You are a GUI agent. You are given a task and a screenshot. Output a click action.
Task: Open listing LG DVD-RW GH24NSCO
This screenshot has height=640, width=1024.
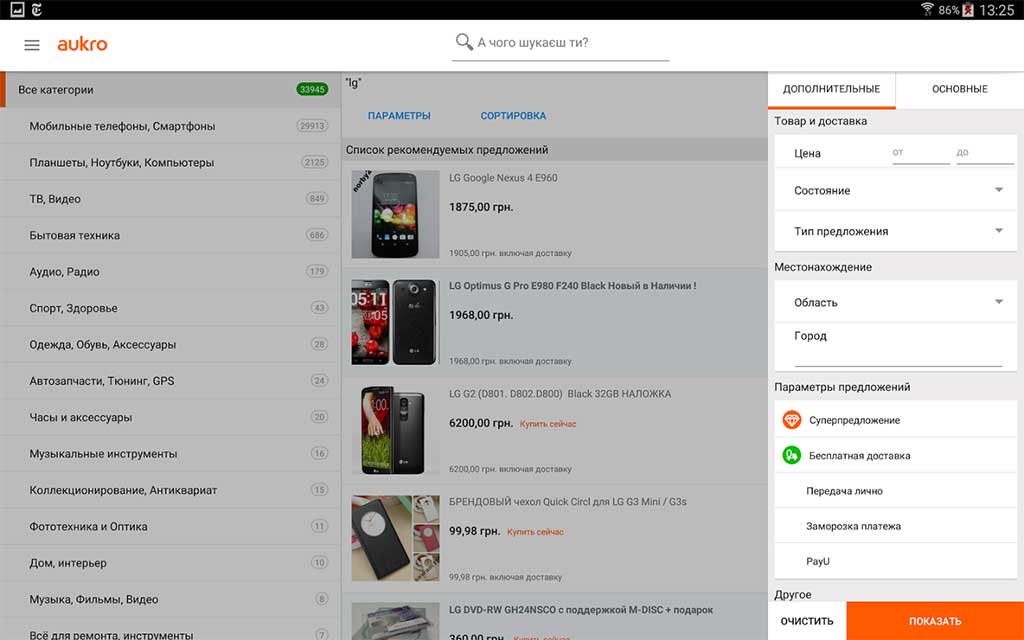(x=581, y=610)
